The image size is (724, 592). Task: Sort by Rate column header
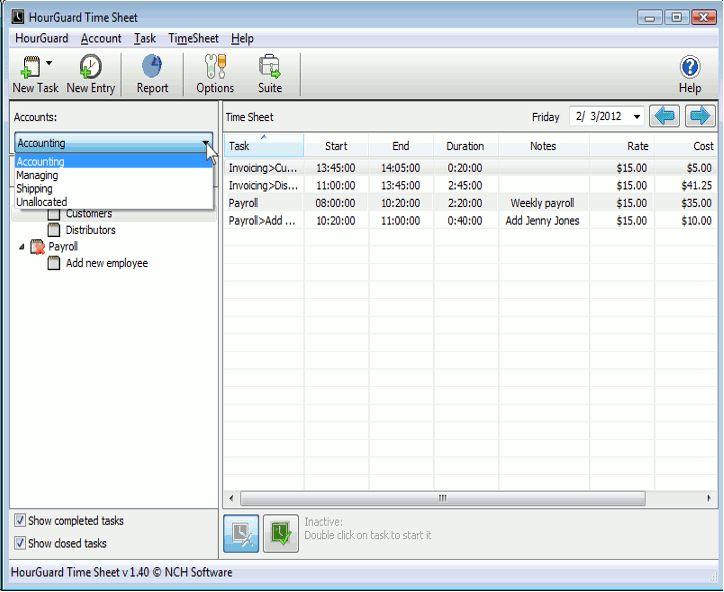pyautogui.click(x=621, y=146)
